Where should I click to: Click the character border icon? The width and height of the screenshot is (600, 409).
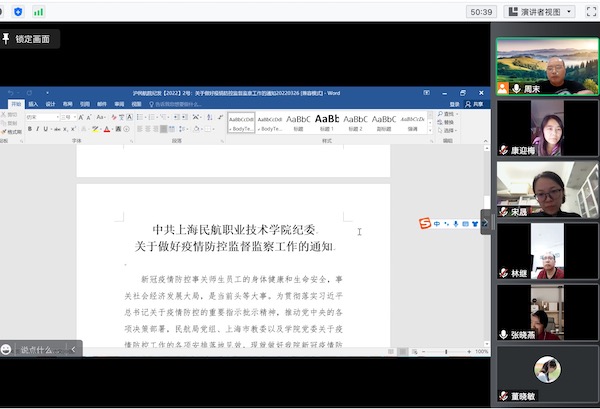(x=129, y=117)
